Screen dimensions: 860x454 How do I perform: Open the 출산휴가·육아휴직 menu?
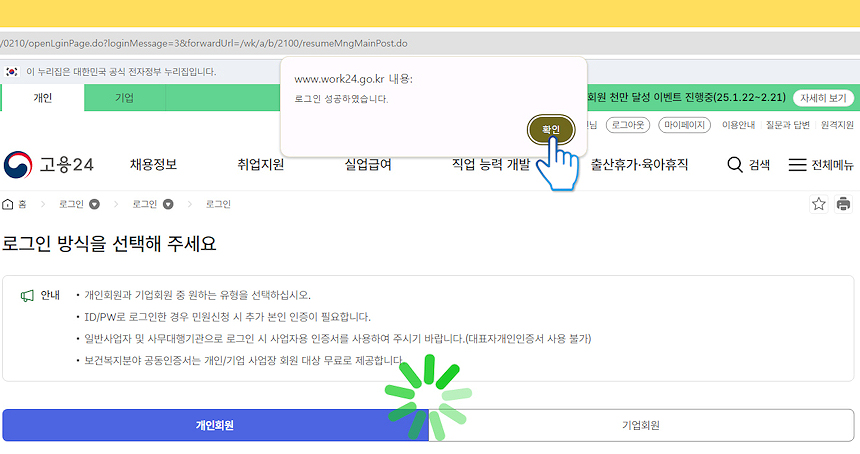click(x=639, y=164)
